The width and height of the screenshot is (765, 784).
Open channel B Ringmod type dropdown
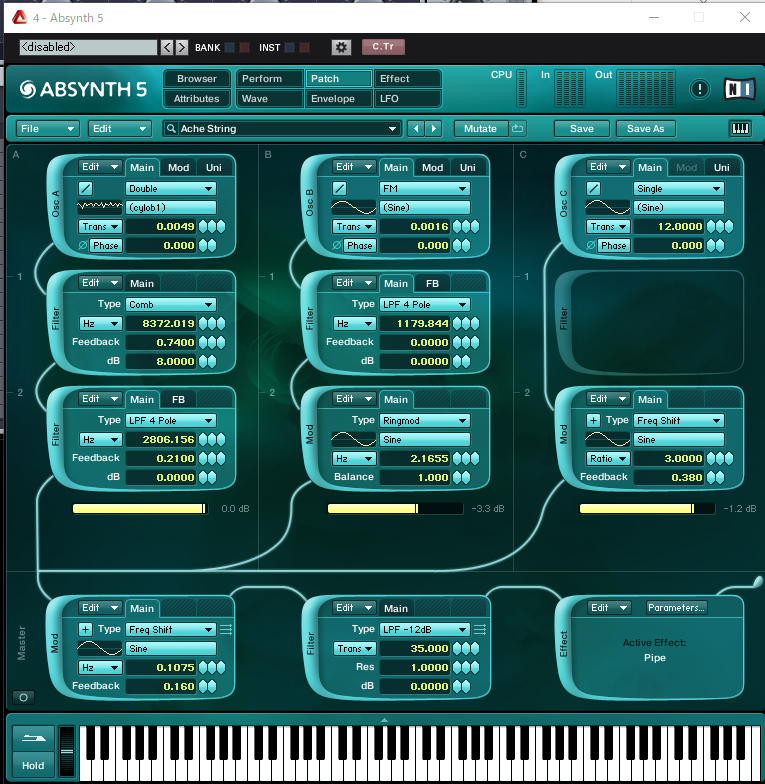(425, 420)
